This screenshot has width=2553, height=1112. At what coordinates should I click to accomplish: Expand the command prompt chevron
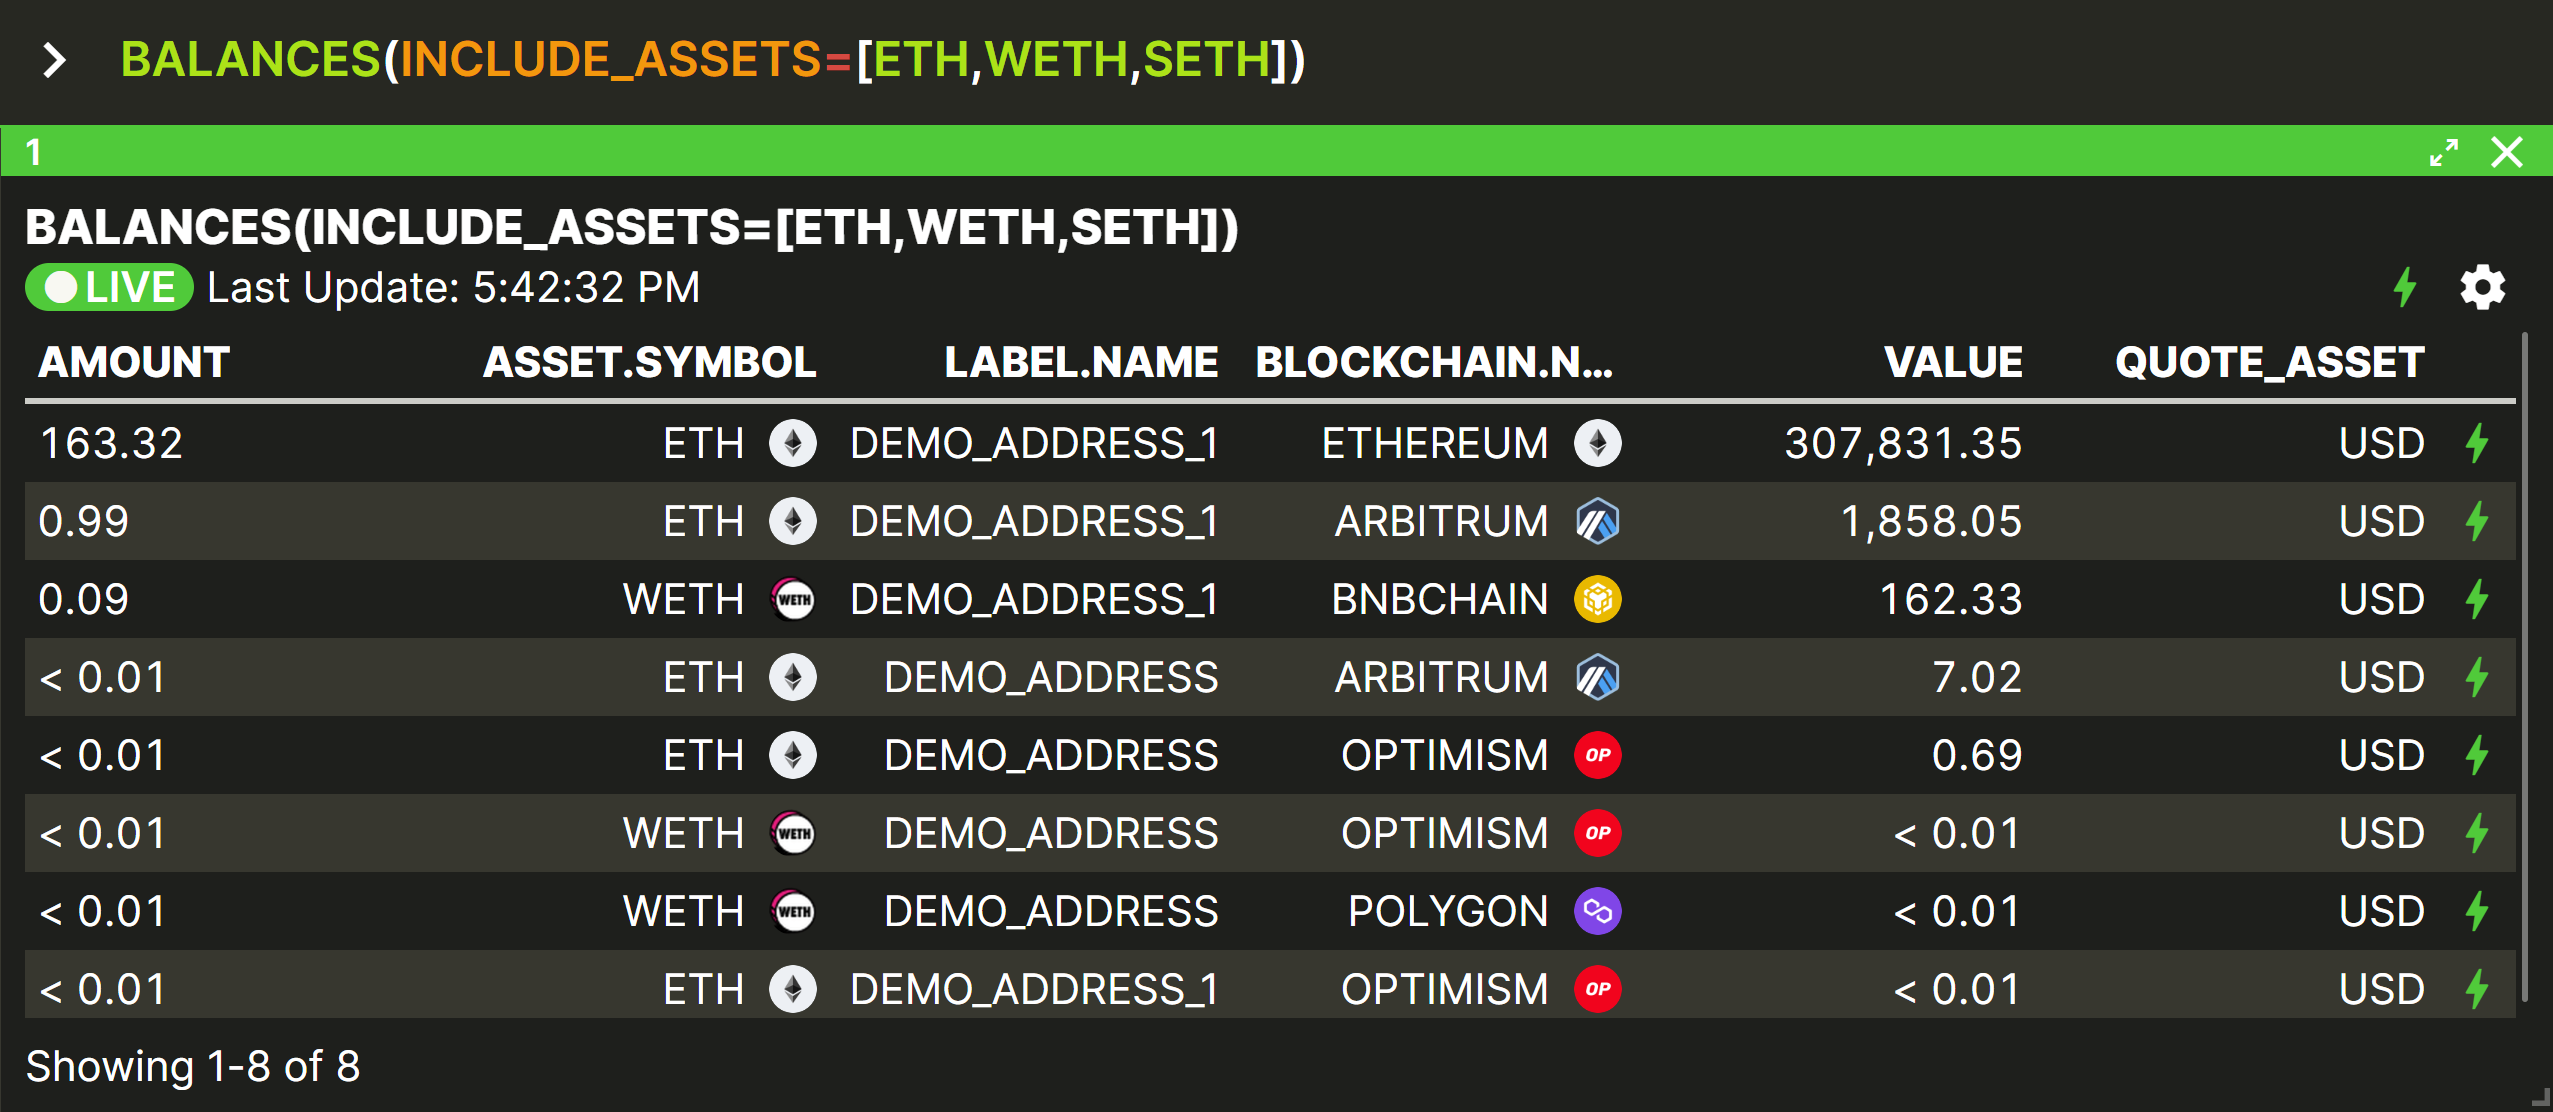[54, 60]
